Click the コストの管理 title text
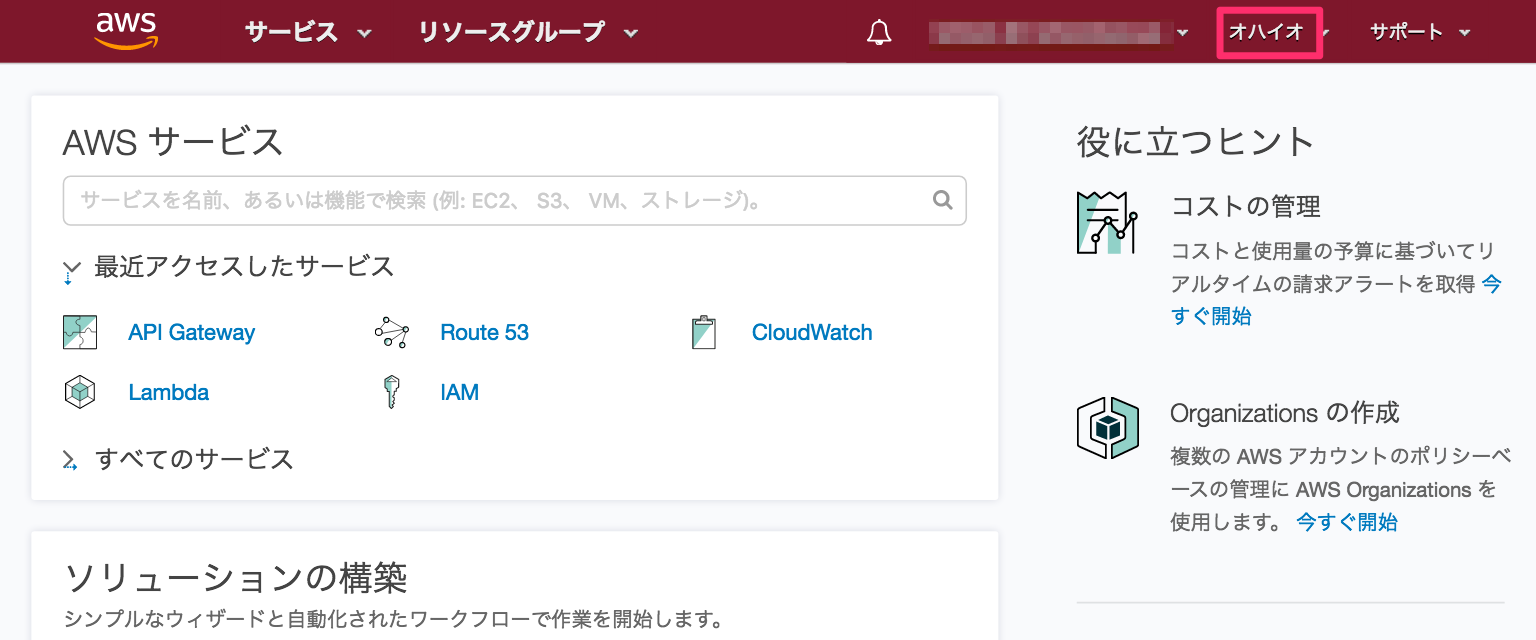Image resolution: width=1536 pixels, height=640 pixels. coord(1246,207)
